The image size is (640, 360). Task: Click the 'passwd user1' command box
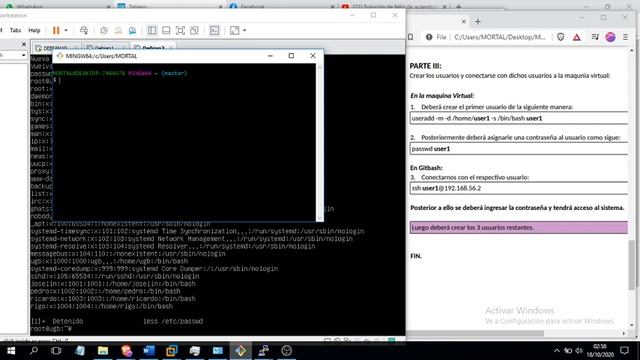519,149
